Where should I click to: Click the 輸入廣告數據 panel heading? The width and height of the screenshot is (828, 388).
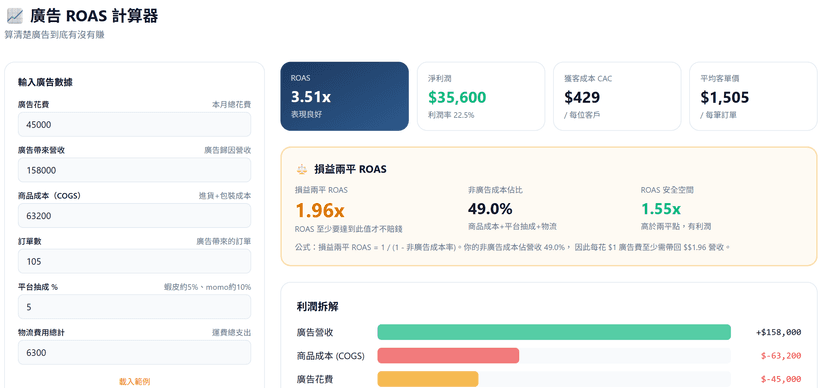tap(45, 82)
